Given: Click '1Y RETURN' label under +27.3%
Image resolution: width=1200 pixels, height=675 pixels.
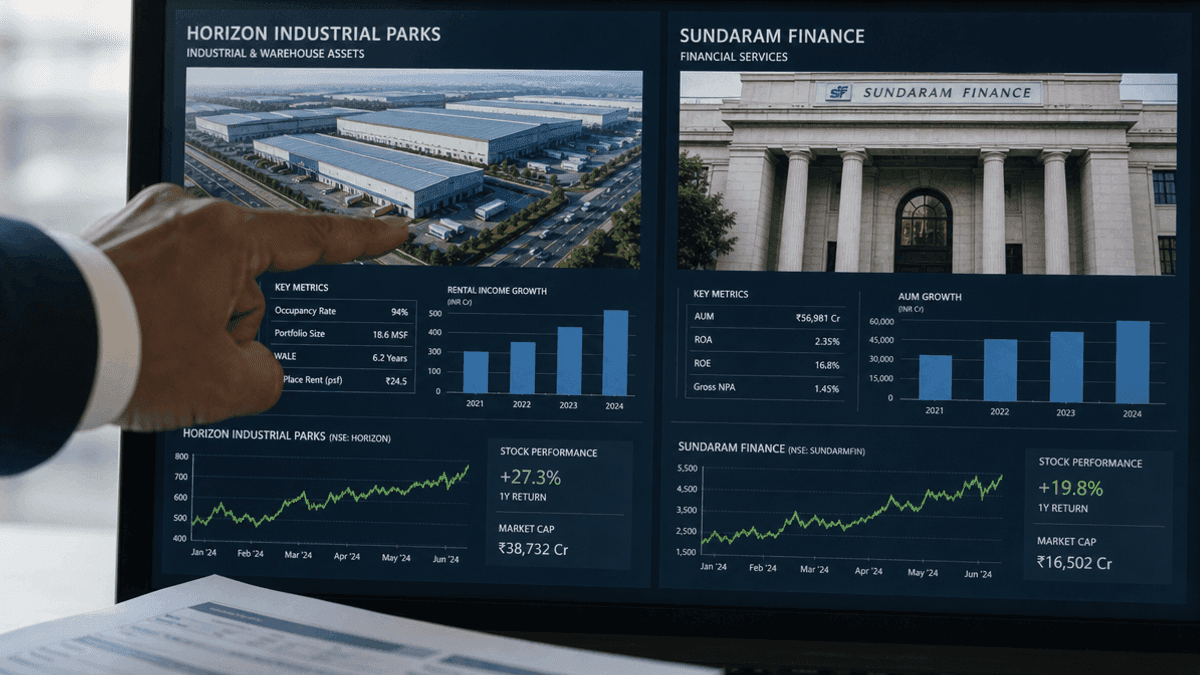Looking at the screenshot, I should (522, 497).
